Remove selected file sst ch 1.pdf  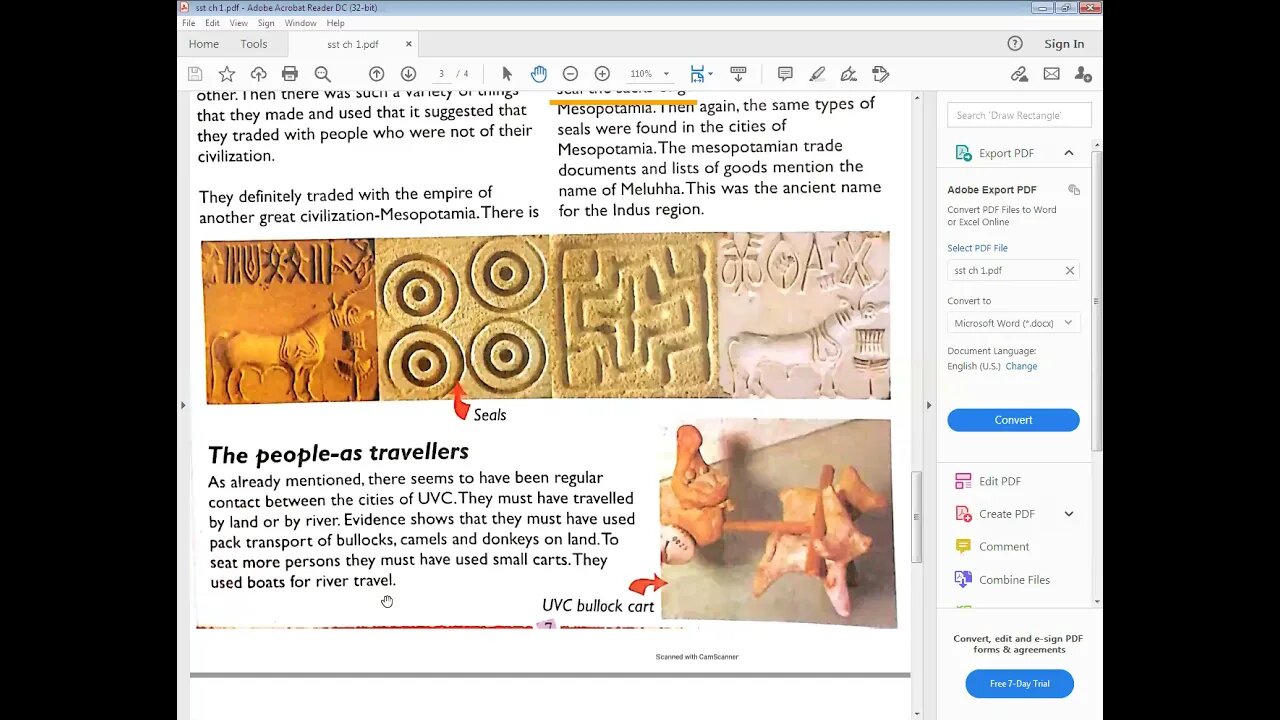coord(1069,270)
